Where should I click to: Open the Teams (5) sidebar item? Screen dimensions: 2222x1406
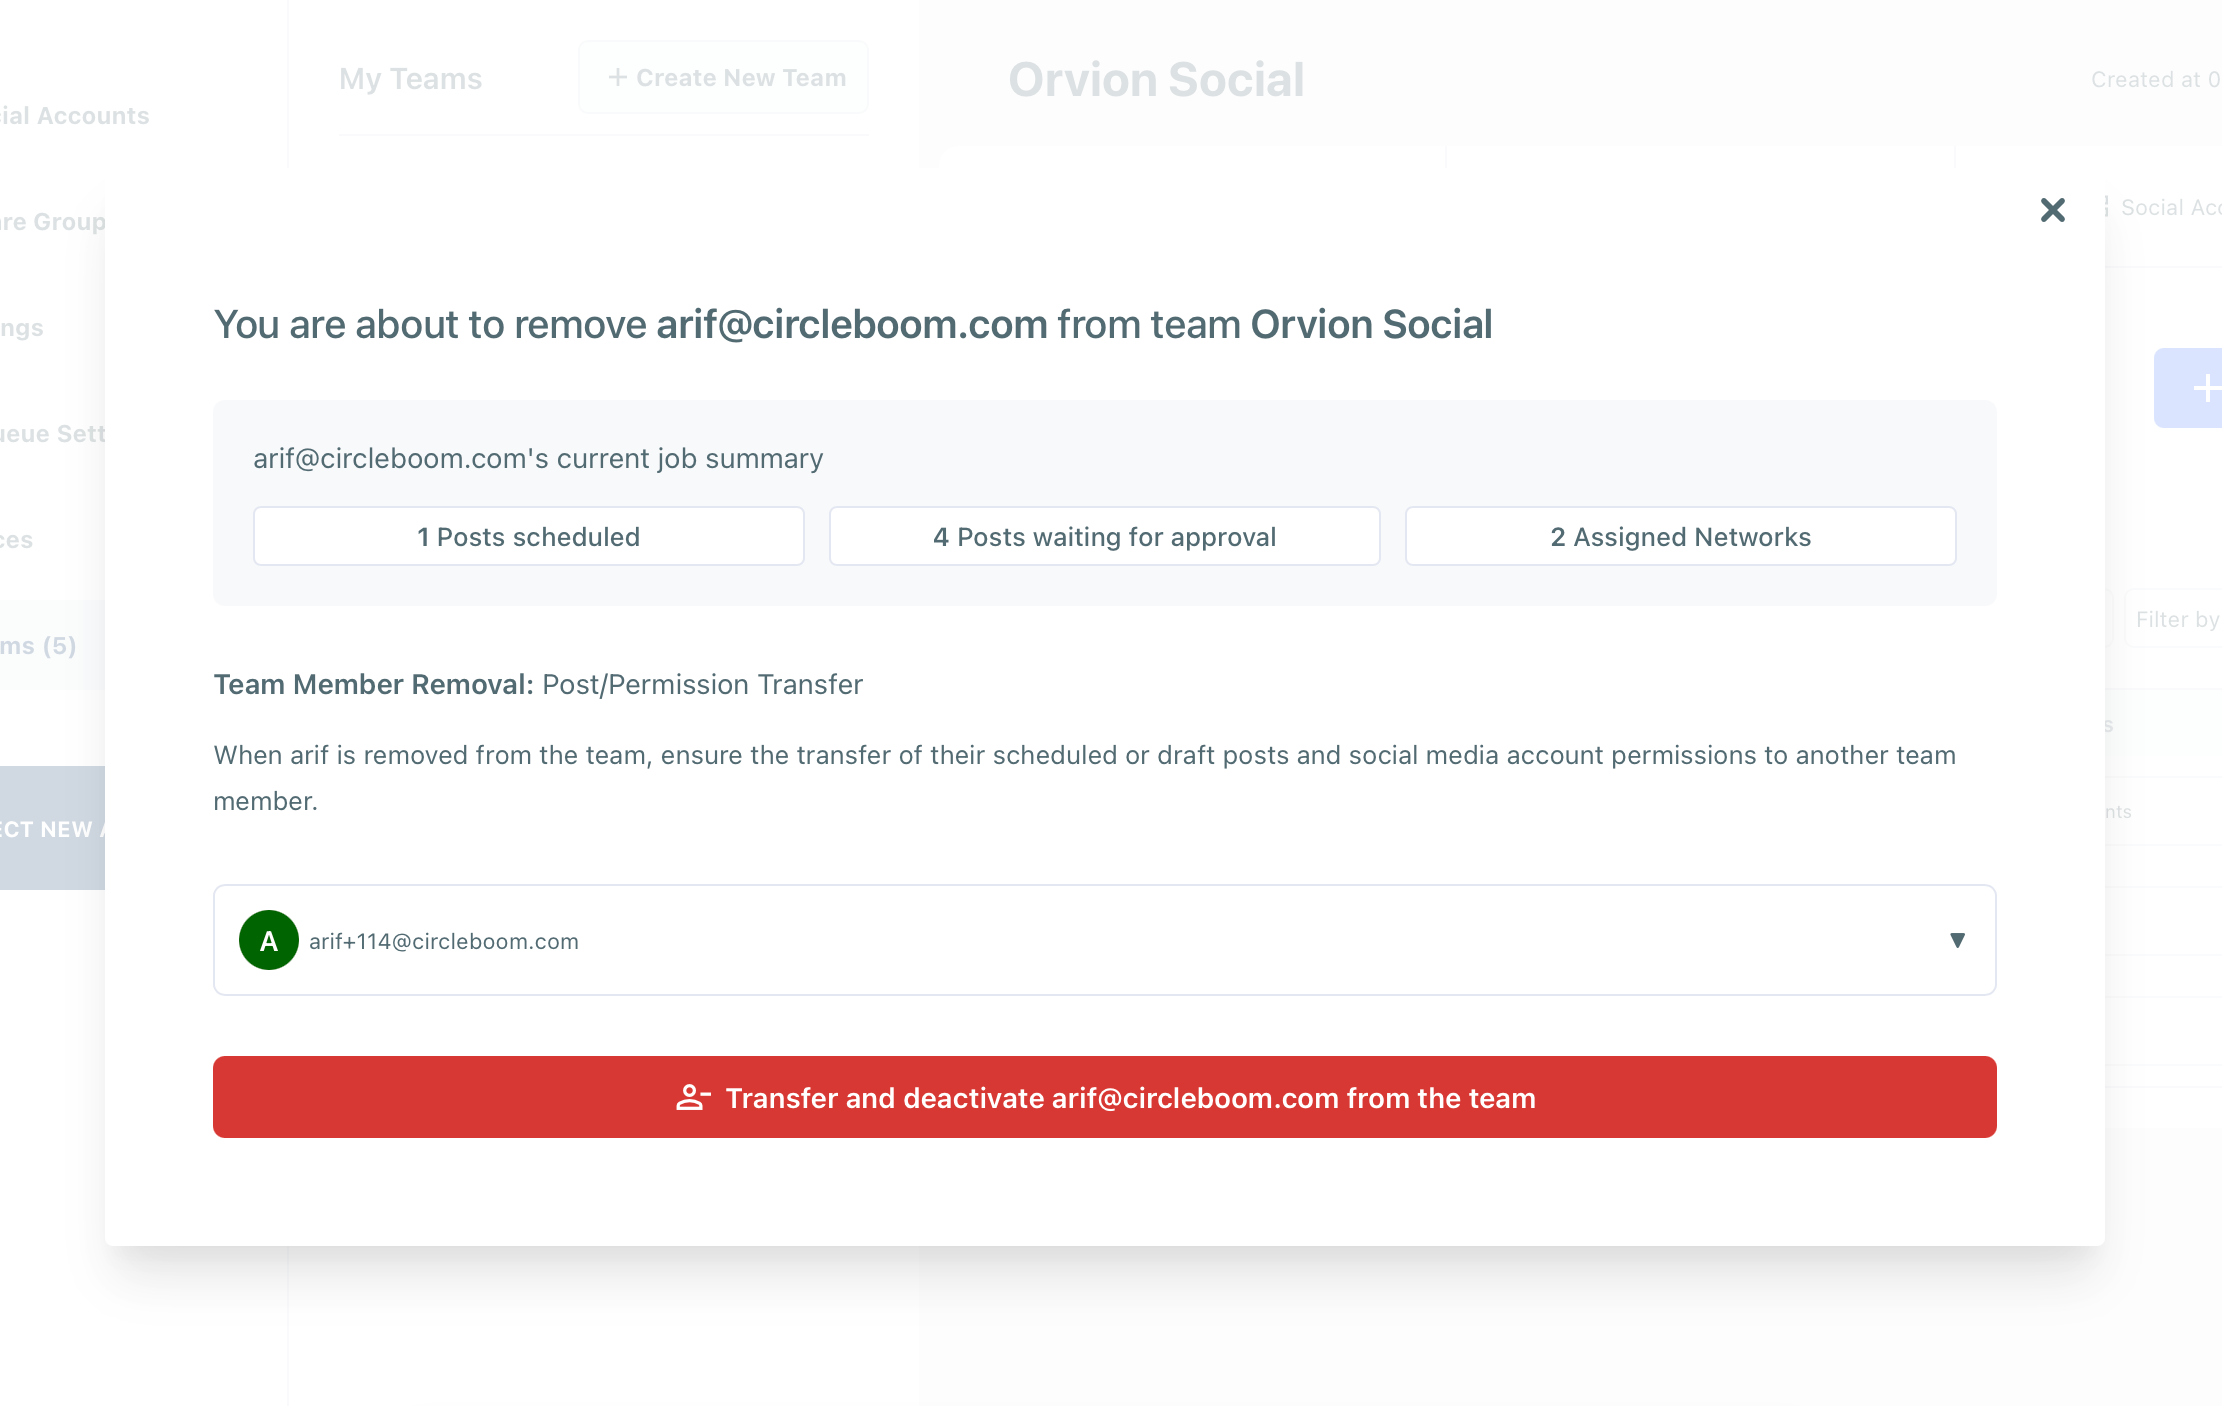[40, 646]
